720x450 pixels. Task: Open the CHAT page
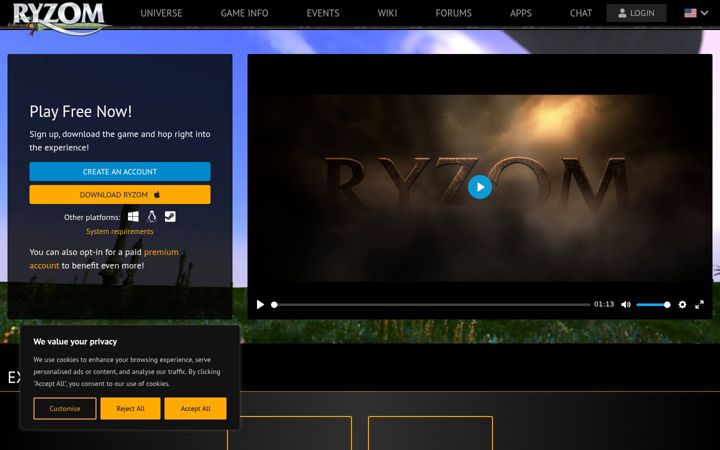[x=581, y=13]
